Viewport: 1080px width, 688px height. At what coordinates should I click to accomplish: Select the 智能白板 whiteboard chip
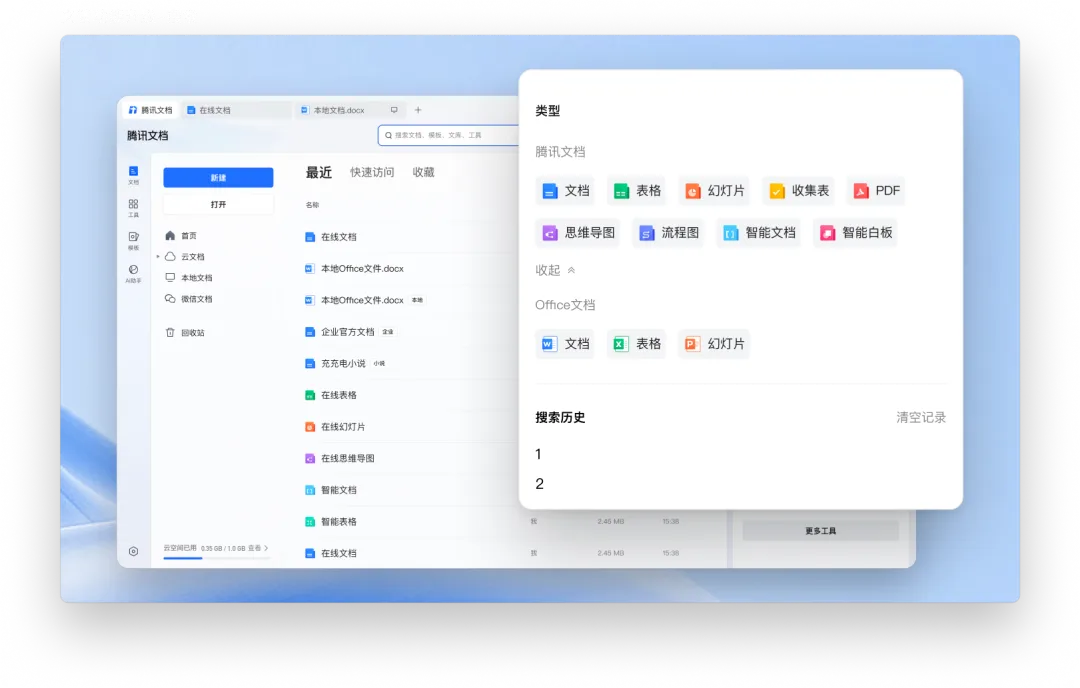pyautogui.click(x=855, y=233)
